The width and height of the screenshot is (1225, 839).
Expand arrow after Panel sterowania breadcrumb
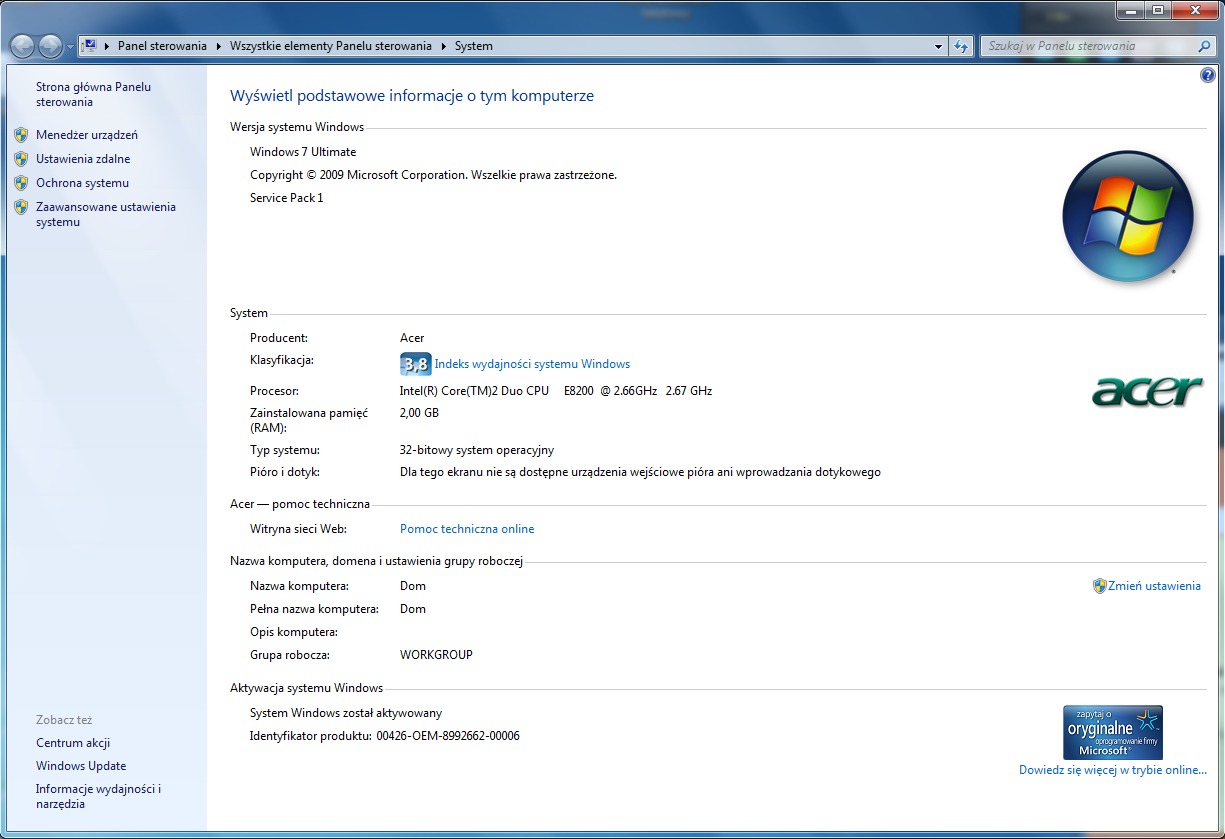tap(219, 46)
